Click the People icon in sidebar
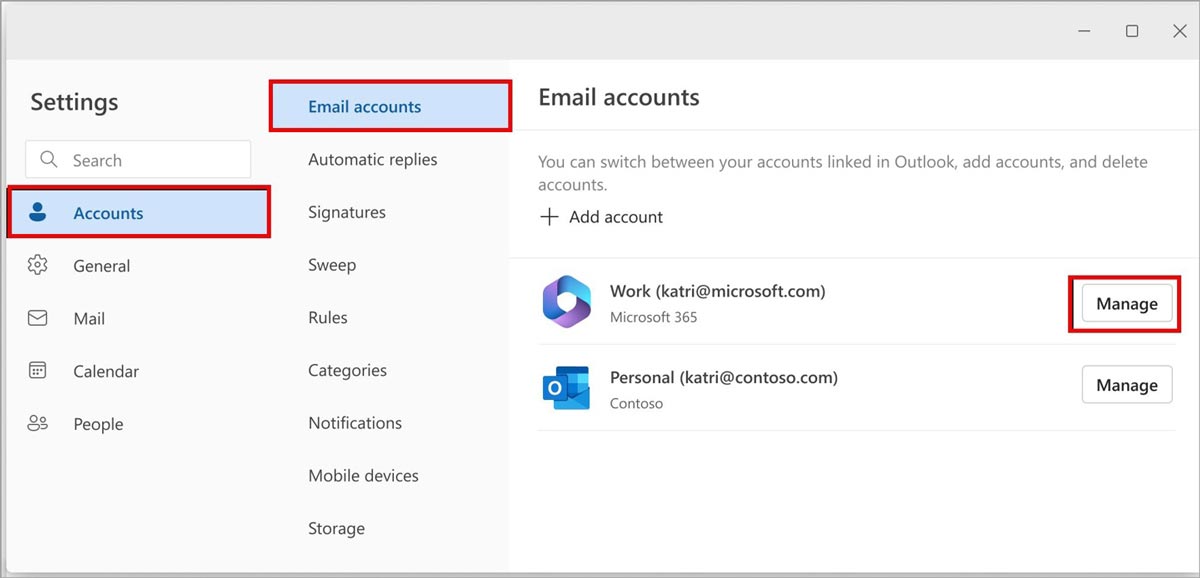1200x578 pixels. pos(38,424)
